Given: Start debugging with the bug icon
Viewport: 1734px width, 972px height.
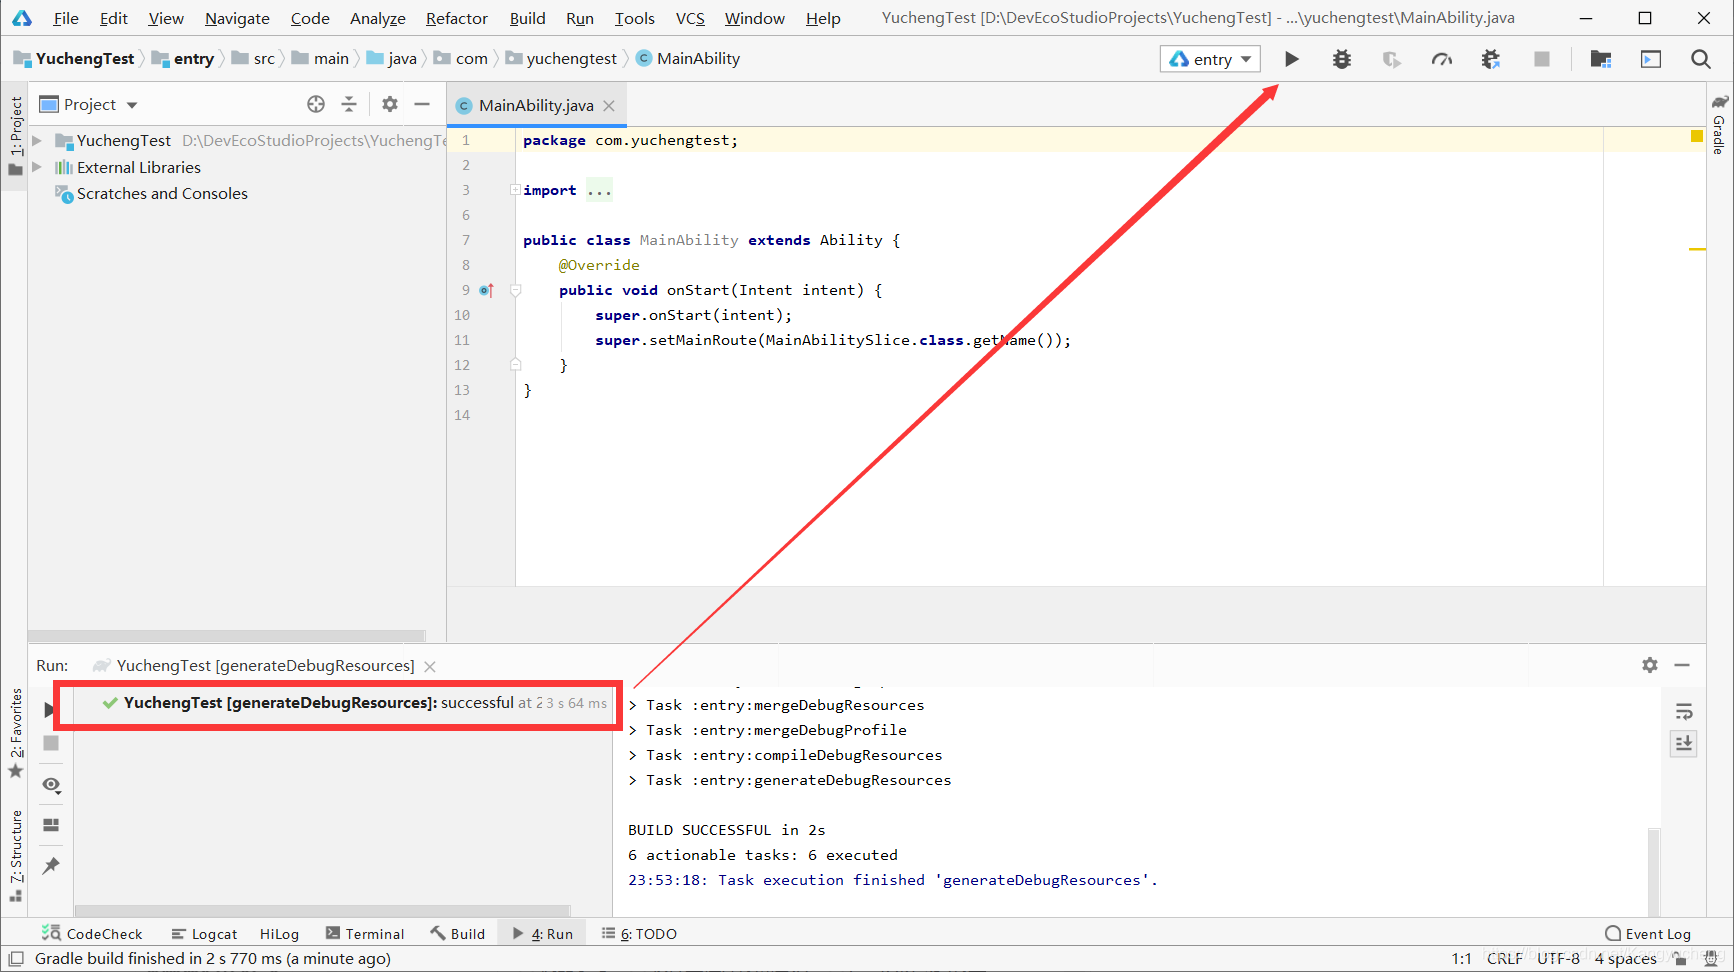Looking at the screenshot, I should click(x=1342, y=59).
